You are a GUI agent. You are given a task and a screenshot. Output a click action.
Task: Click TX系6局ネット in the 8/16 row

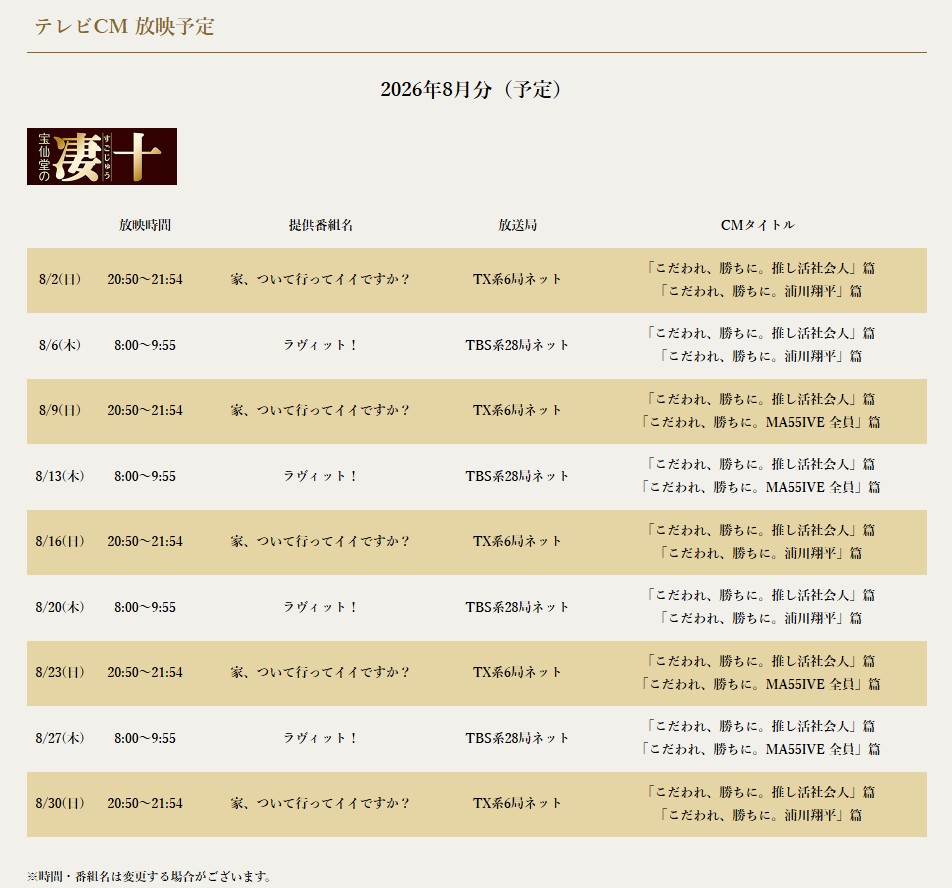point(517,541)
